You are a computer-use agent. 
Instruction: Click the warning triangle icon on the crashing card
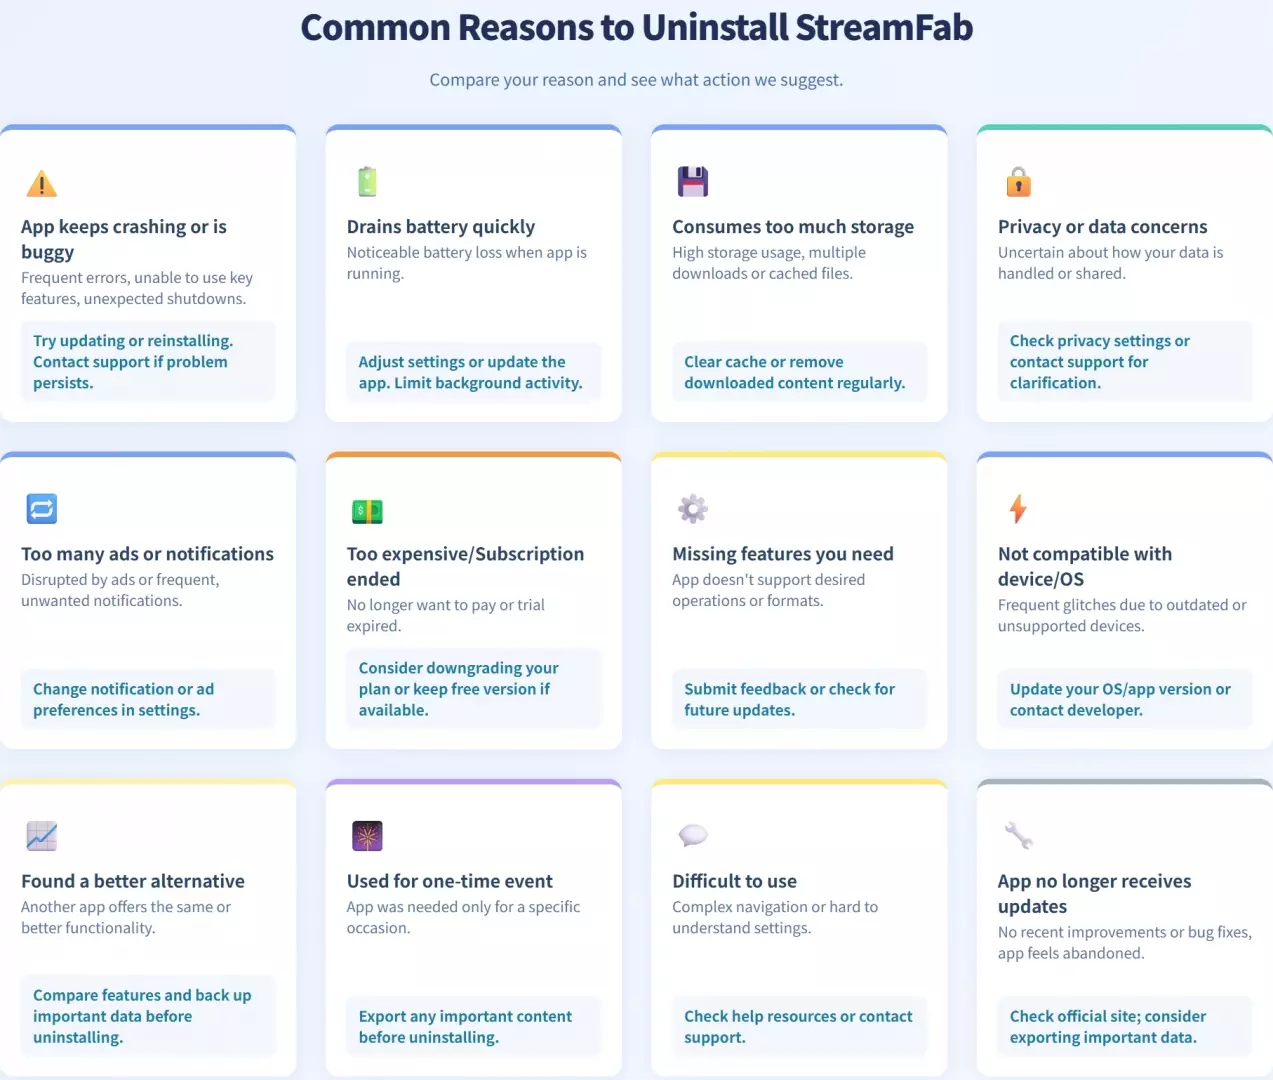click(41, 183)
